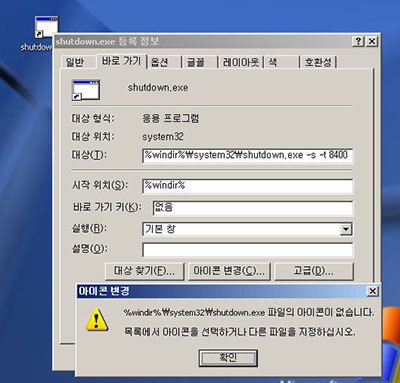This screenshot has width=400, height=383.
Task: Open the 레이아웃 tab
Action: coord(241,62)
